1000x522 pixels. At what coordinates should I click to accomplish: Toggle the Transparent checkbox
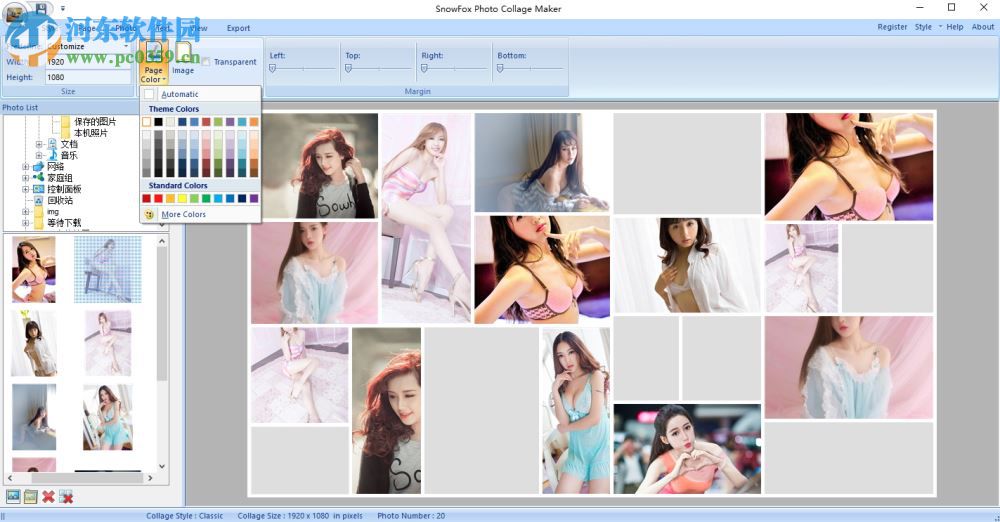(x=206, y=62)
